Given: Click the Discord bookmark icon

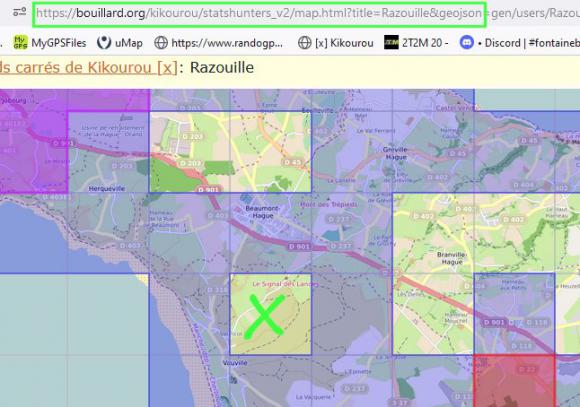Looking at the screenshot, I should pyautogui.click(x=466, y=43).
